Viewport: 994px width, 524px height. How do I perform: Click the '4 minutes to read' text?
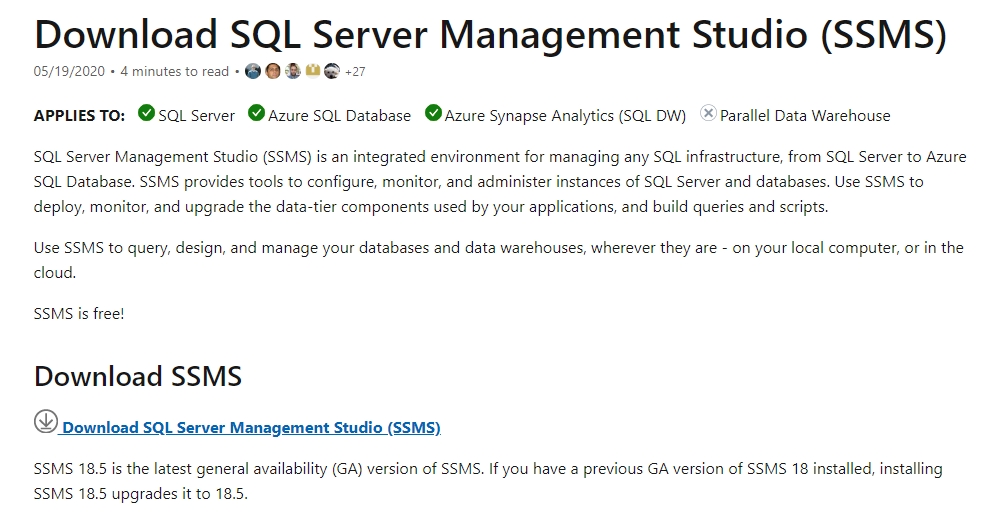174,72
